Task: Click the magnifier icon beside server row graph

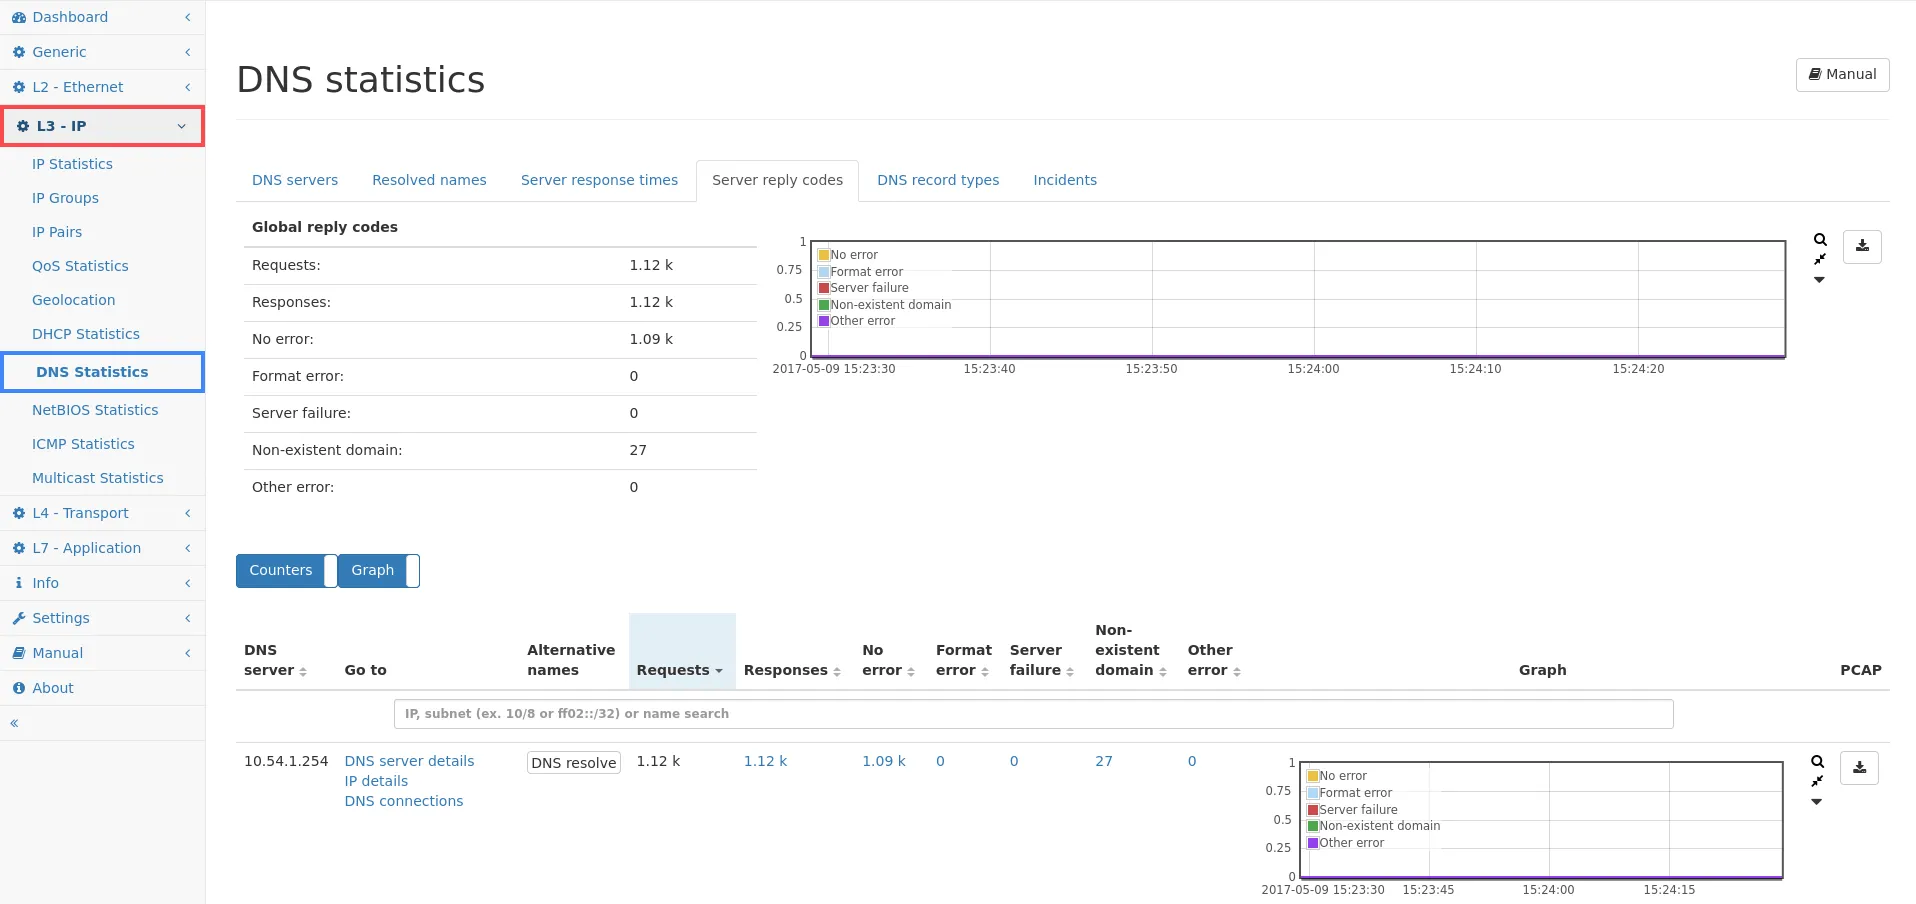Action: point(1817,762)
